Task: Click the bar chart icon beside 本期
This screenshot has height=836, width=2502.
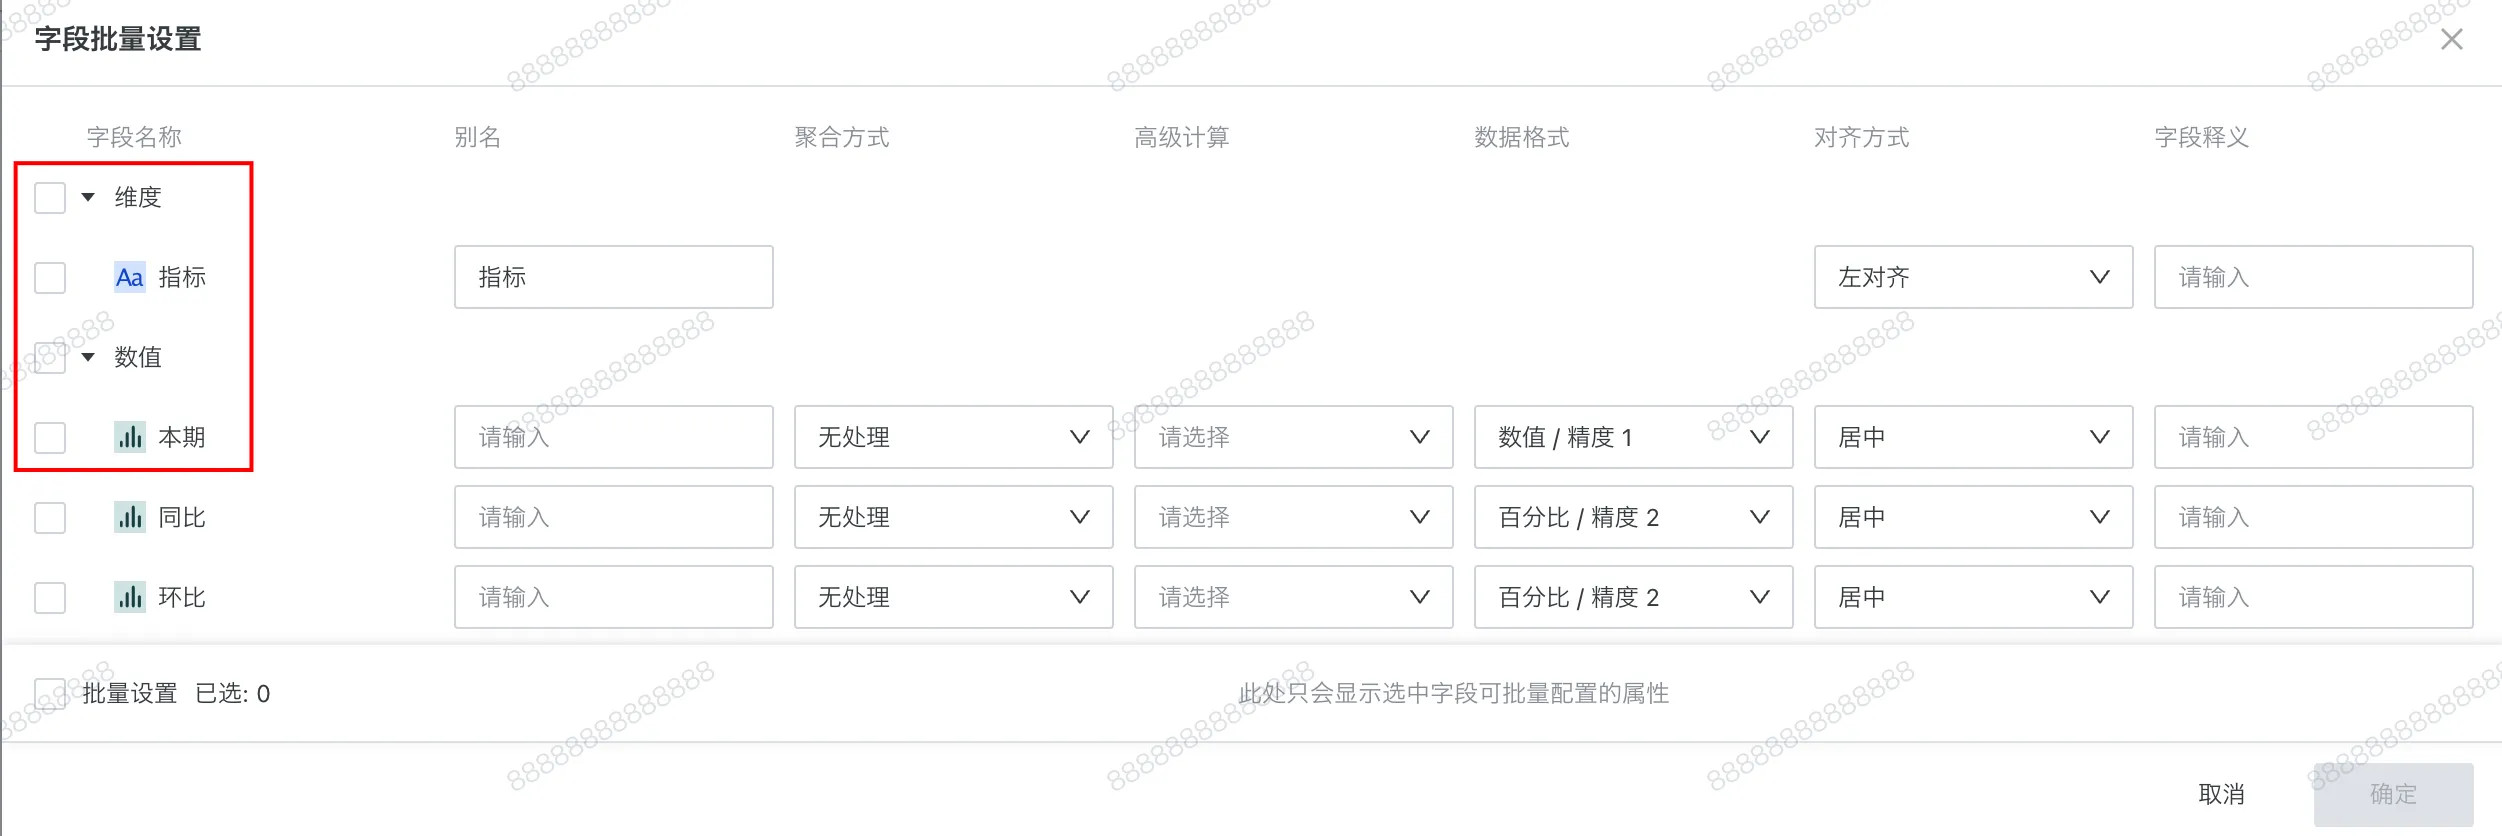Action: [130, 437]
